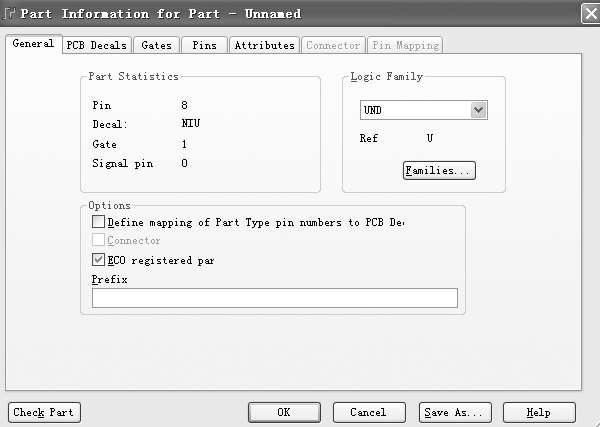Select the Pins tab

[x=203, y=45]
